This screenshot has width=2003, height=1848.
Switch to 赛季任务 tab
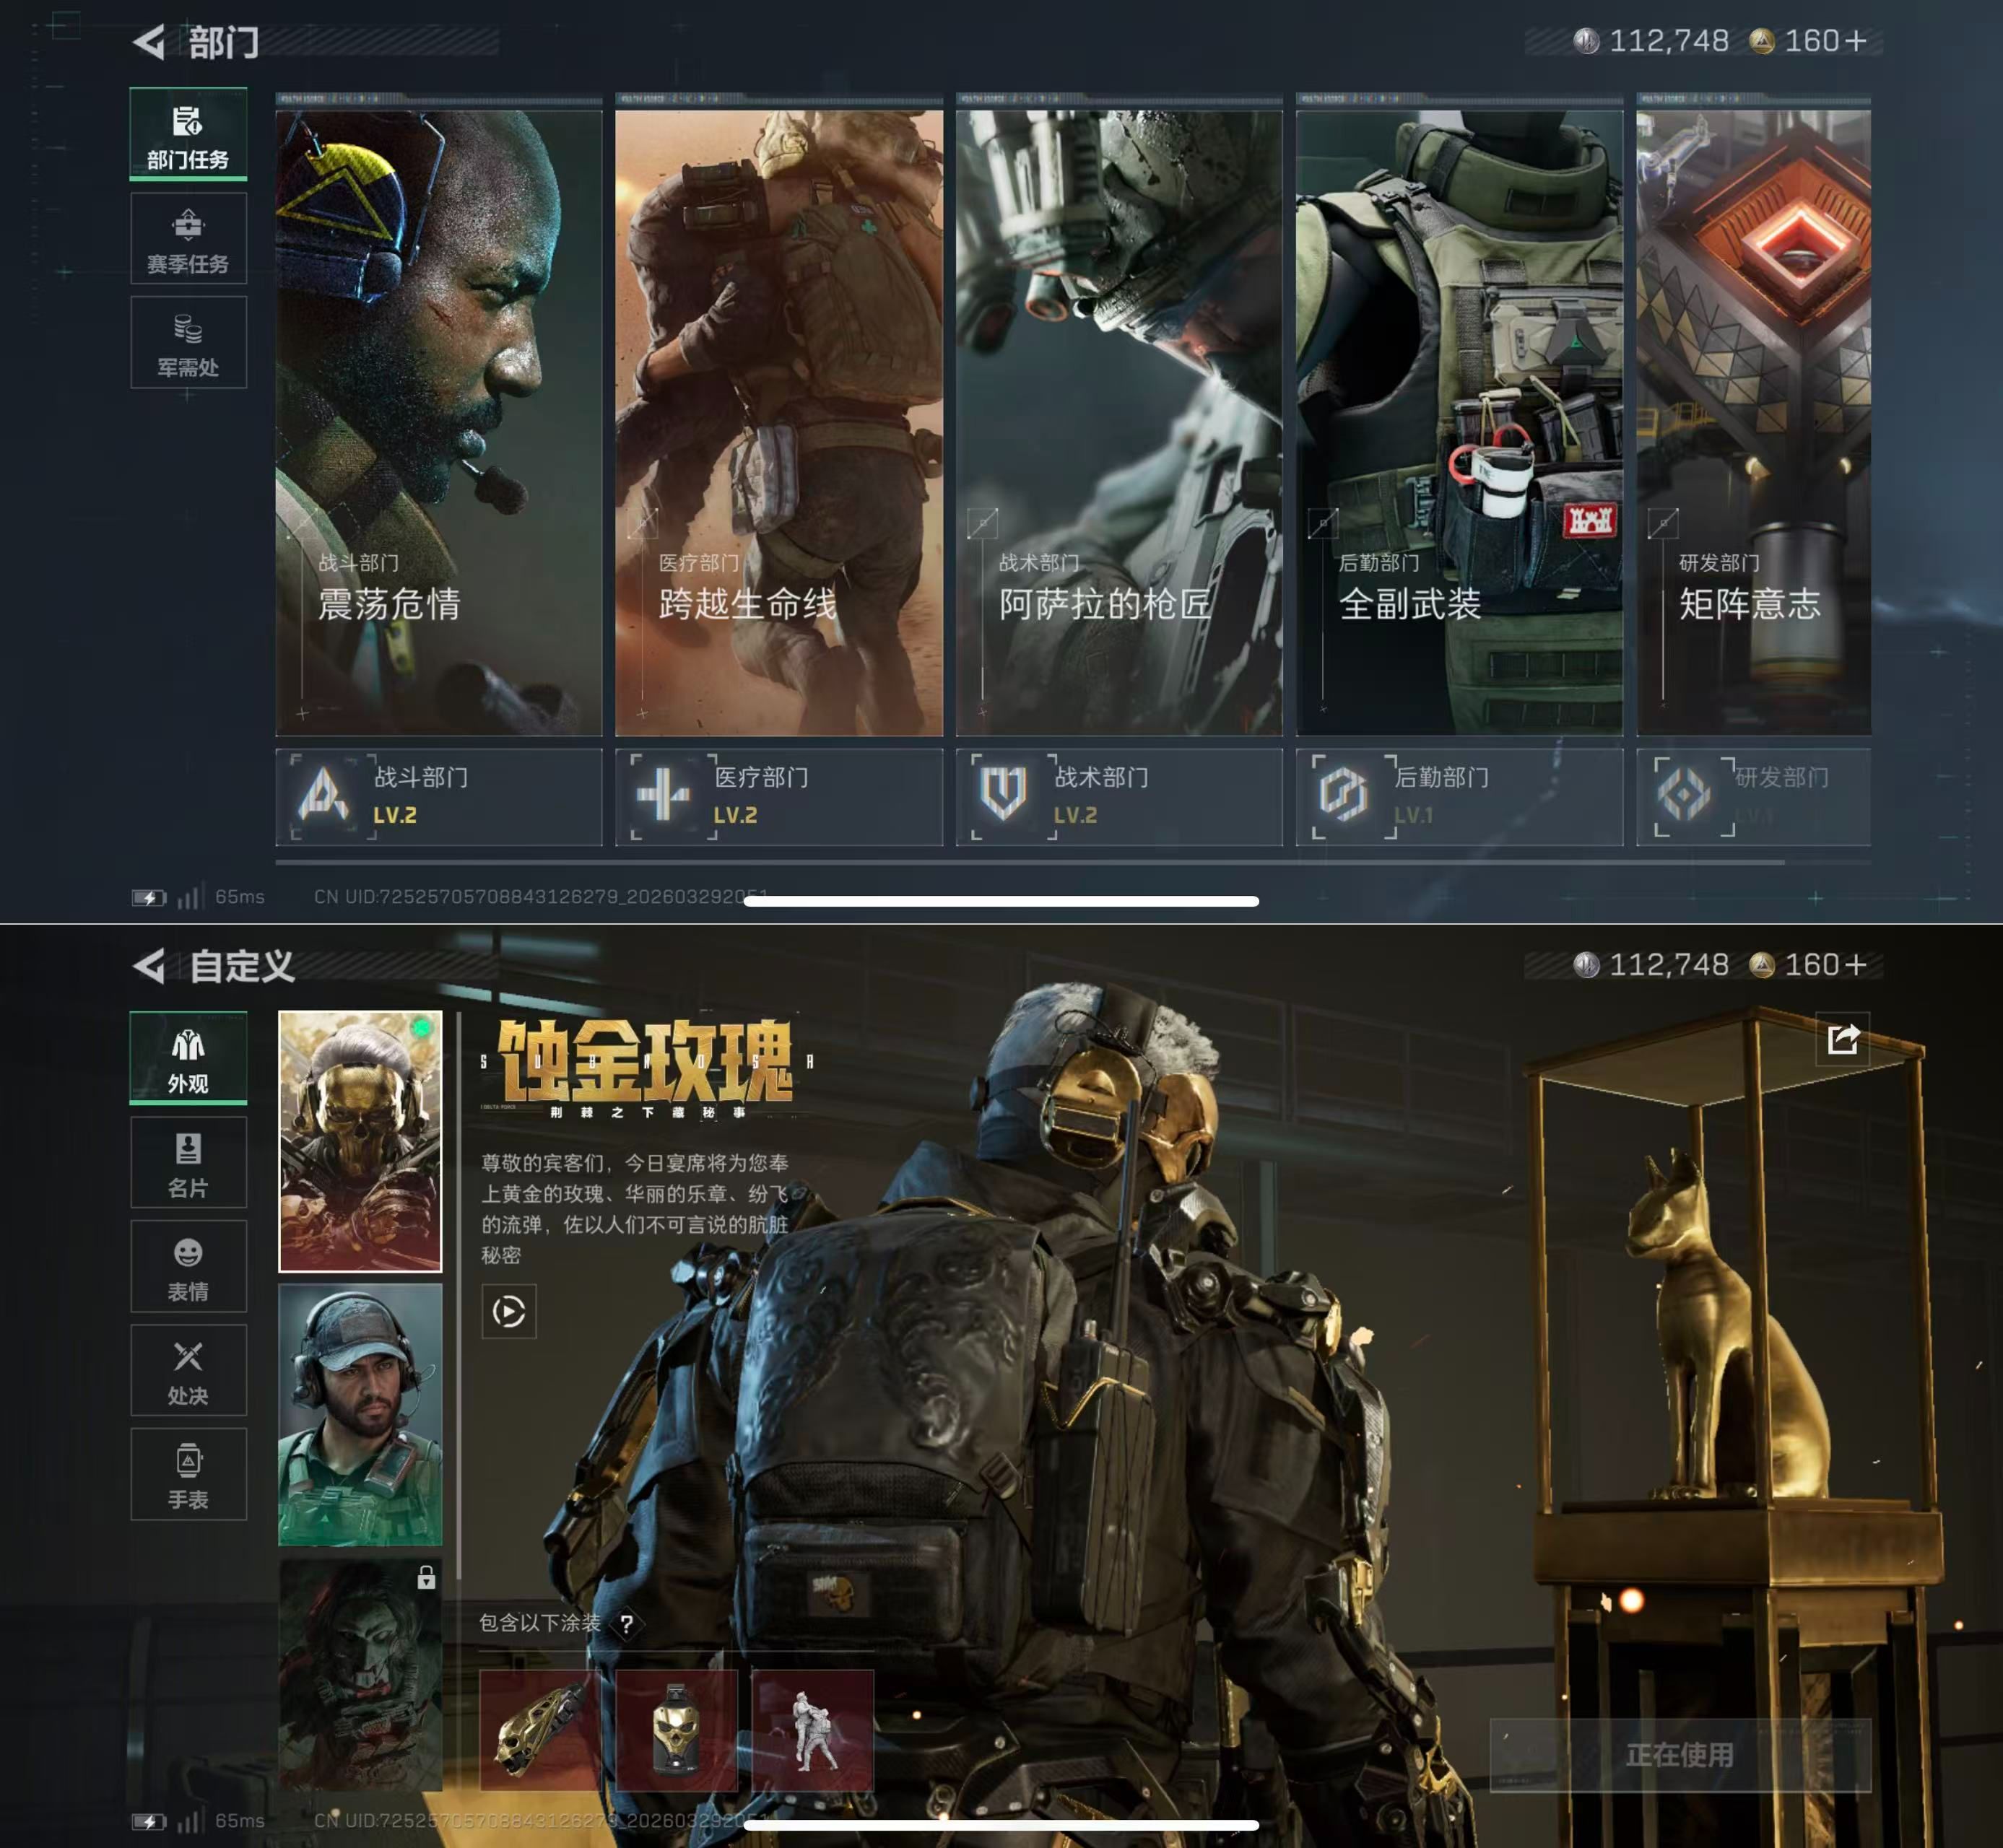[x=188, y=239]
